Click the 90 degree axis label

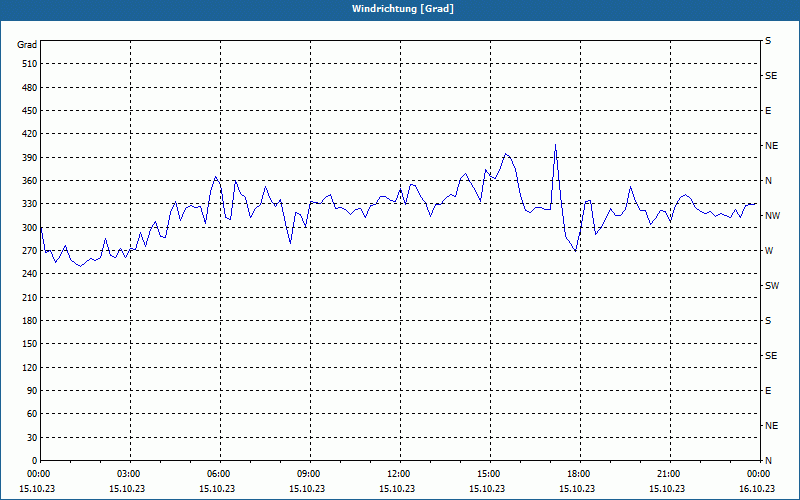tap(32, 391)
